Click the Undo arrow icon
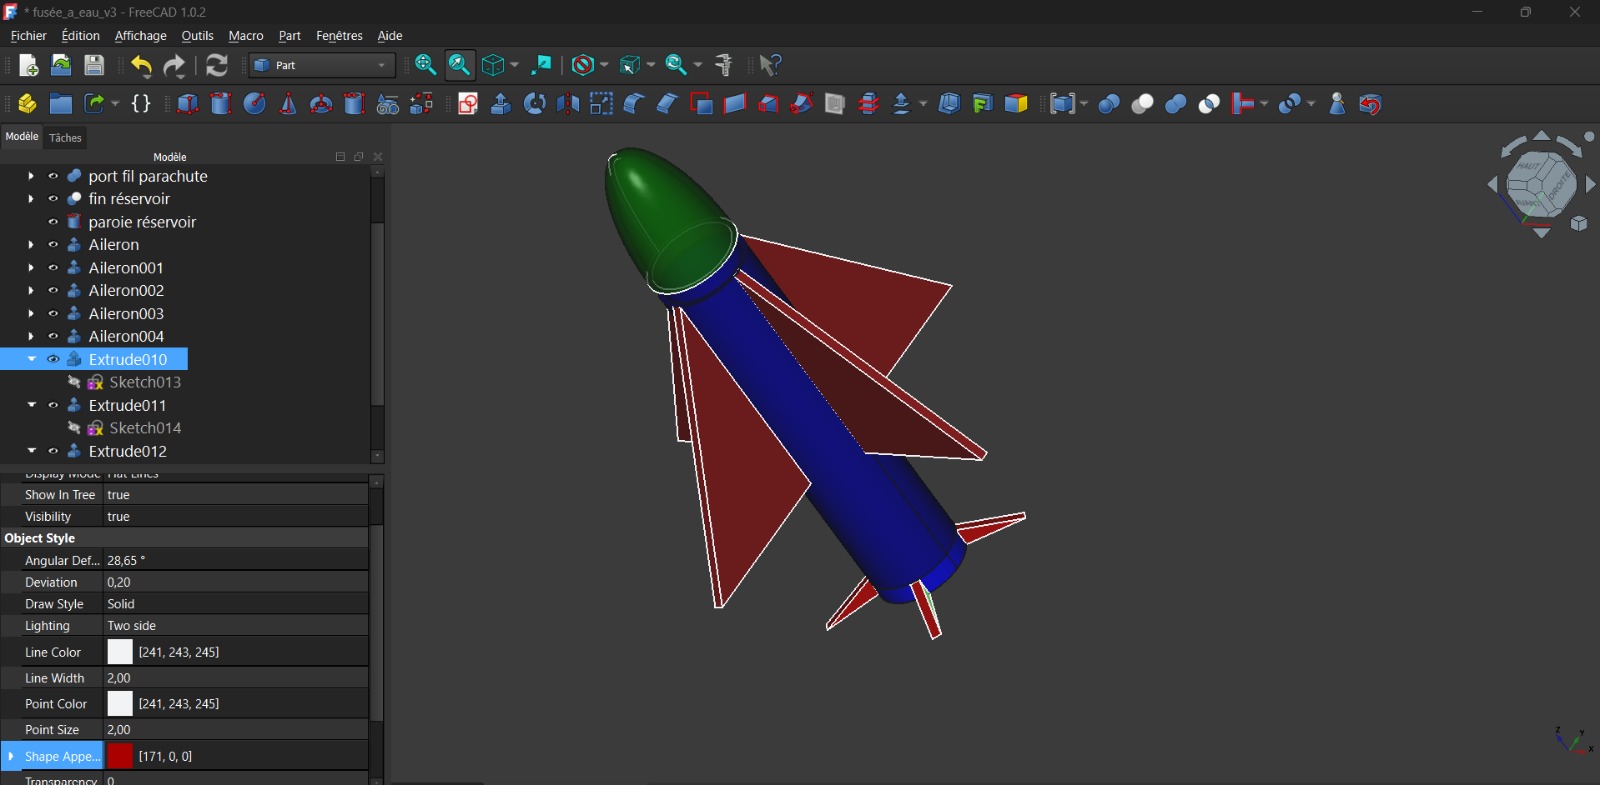Screen dimensions: 1600x785 (141, 66)
